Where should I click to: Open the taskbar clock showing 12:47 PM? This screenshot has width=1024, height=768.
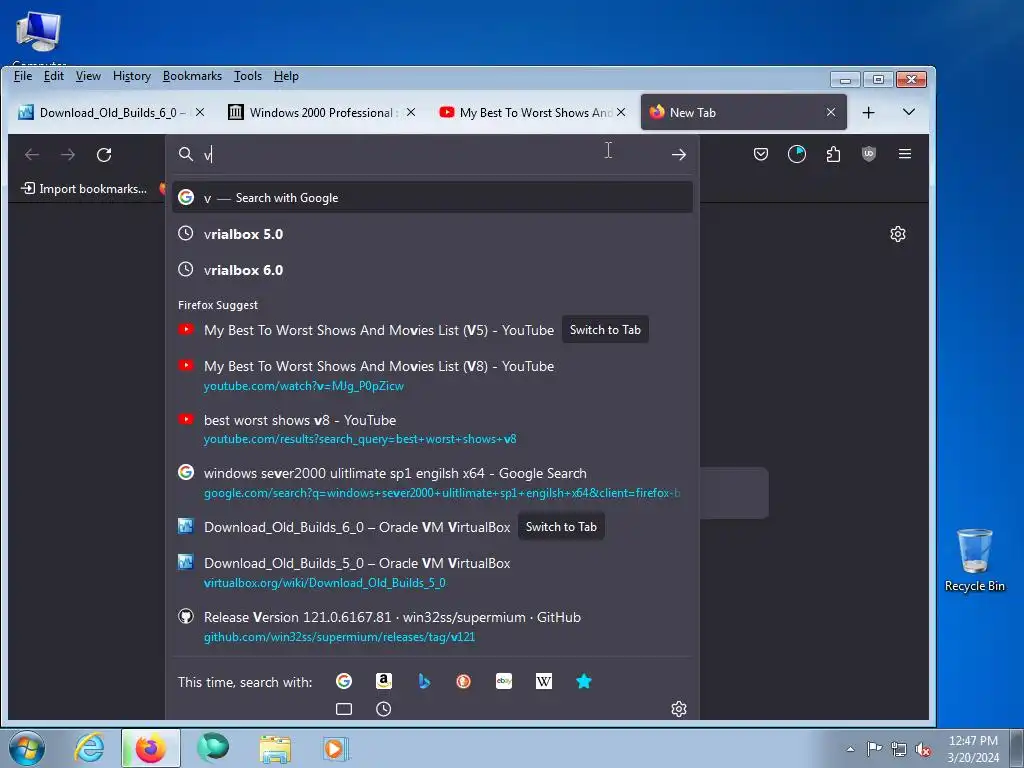point(973,749)
